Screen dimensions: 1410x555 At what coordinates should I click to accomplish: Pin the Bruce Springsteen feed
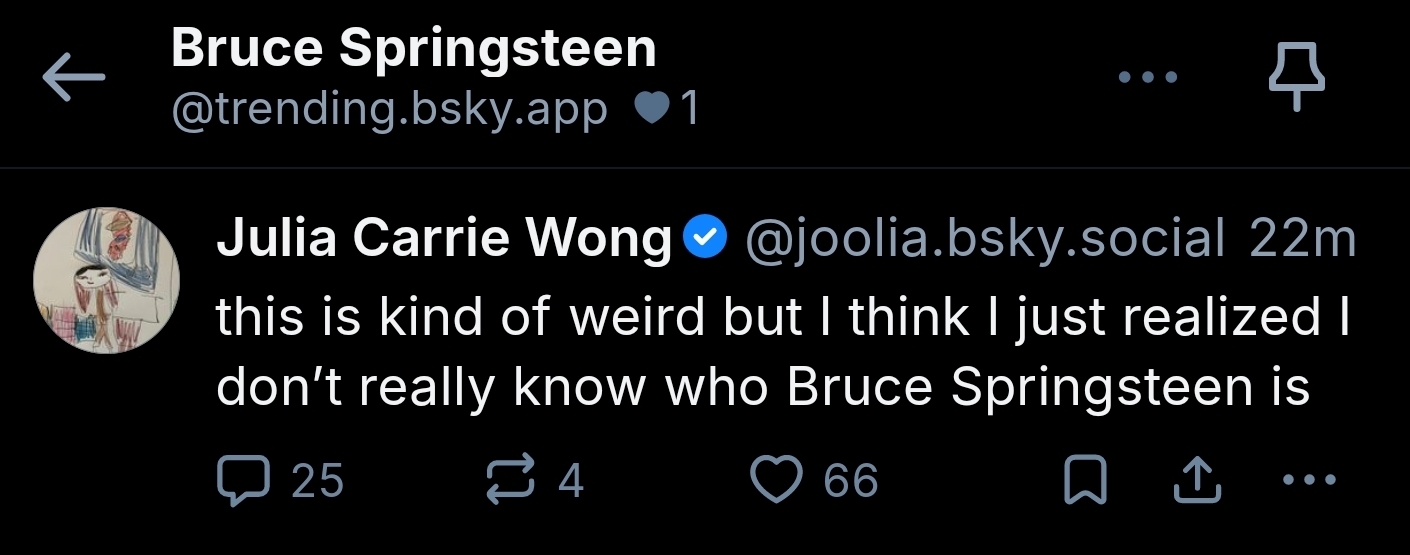pyautogui.click(x=1295, y=77)
